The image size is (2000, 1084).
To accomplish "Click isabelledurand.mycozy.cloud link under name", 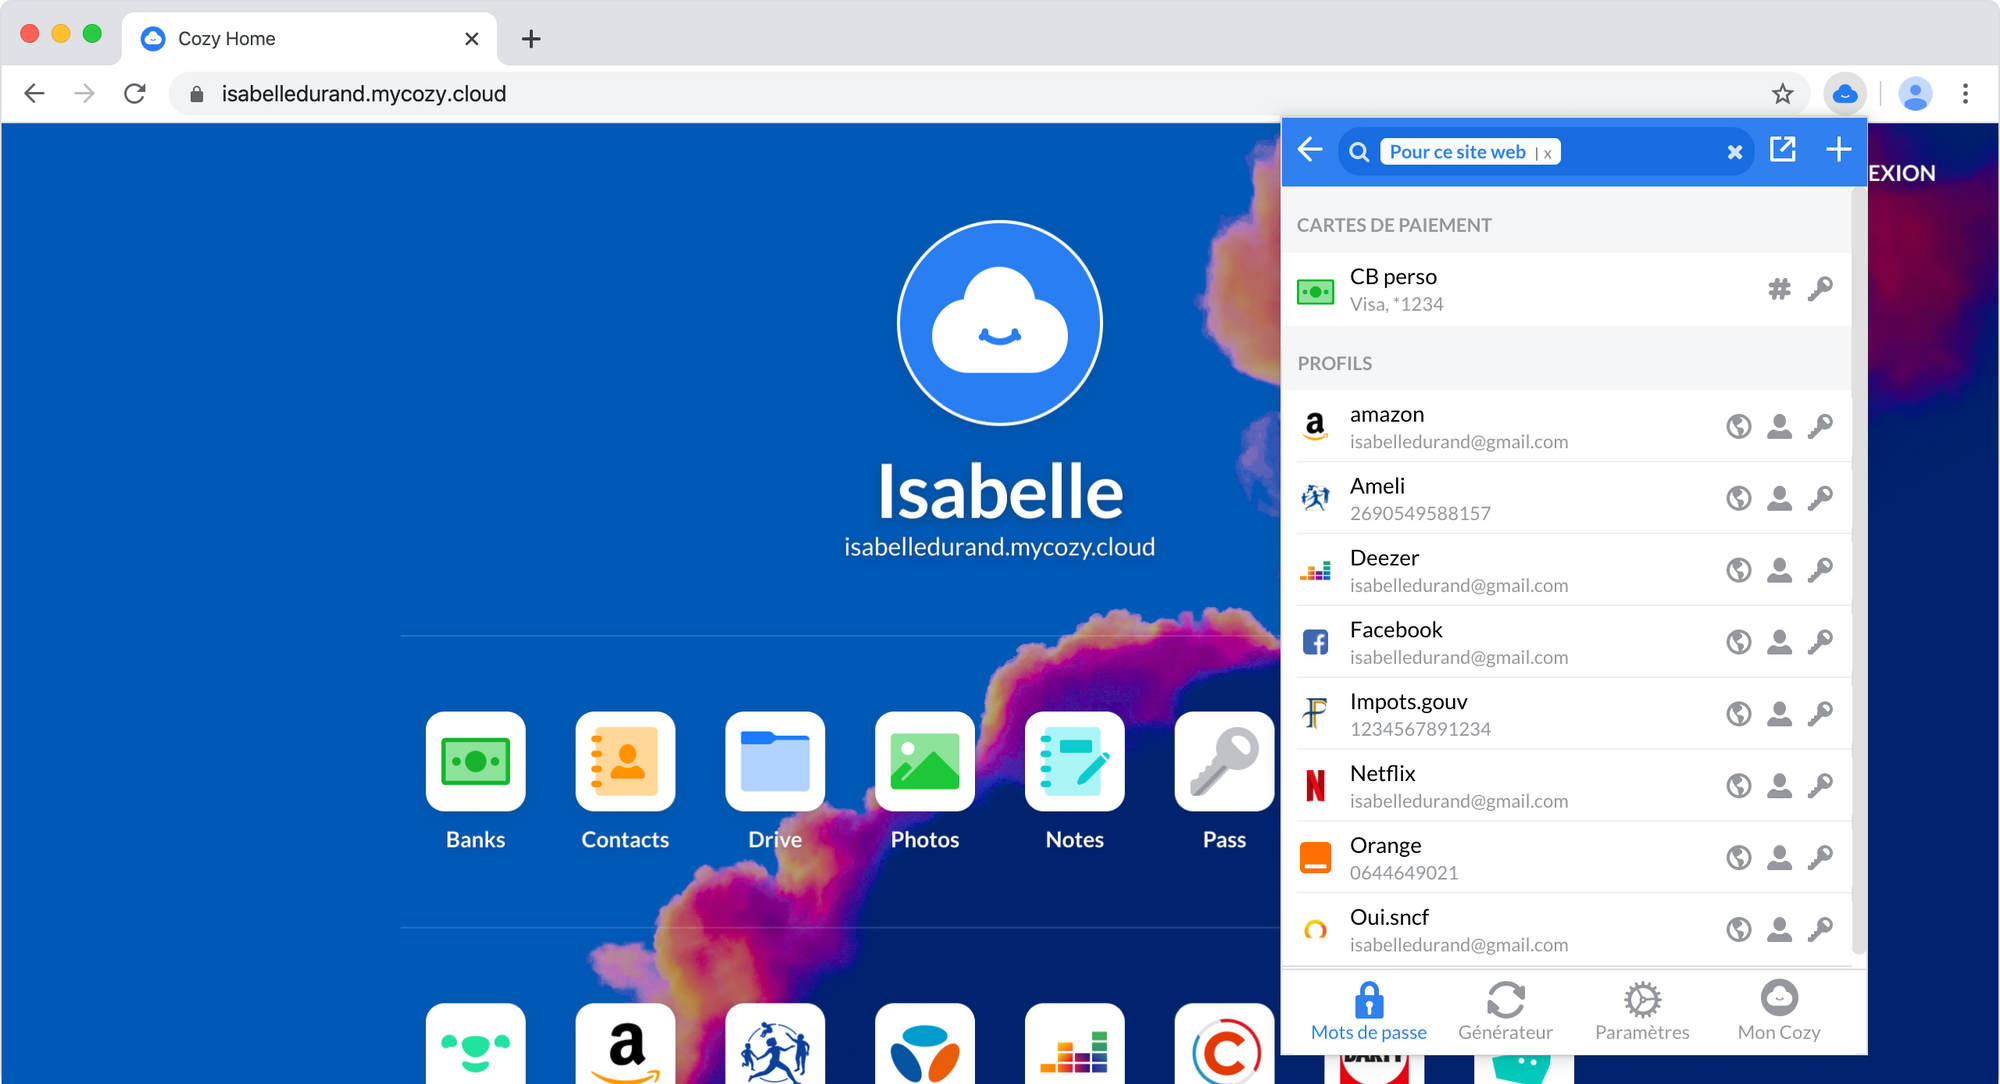I will coord(1000,547).
